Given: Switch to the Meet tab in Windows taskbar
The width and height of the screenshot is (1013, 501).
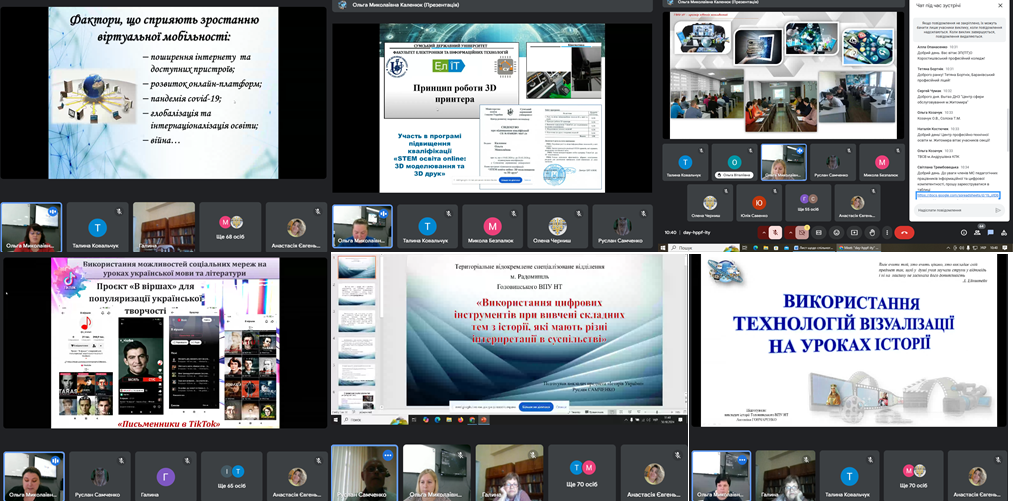Looking at the screenshot, I should [857, 247].
